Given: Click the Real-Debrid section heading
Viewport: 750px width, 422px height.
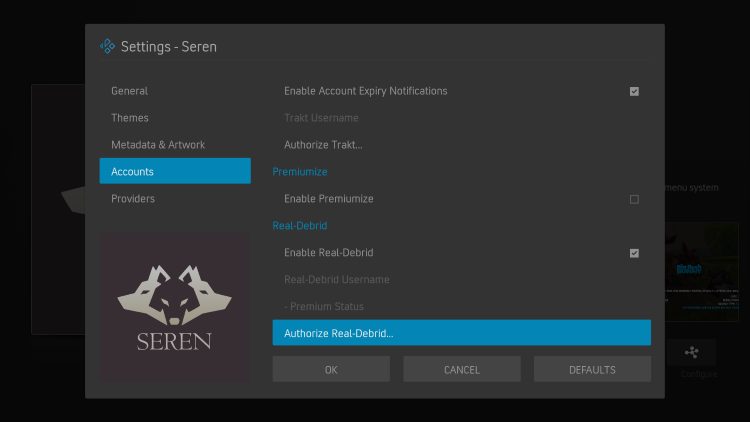Looking at the screenshot, I should pyautogui.click(x=300, y=225).
